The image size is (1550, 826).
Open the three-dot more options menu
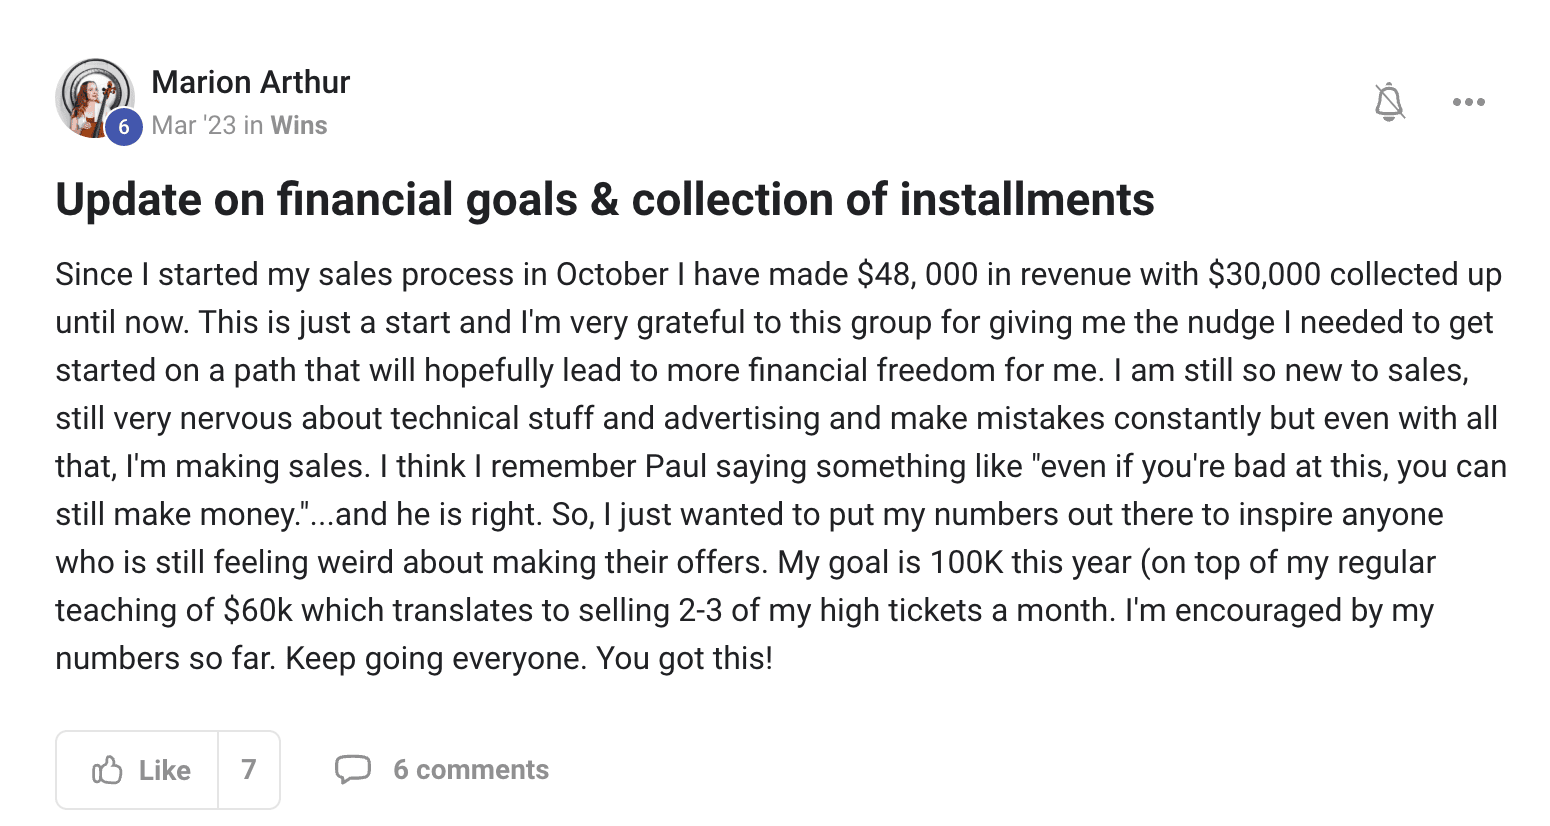click(1468, 102)
